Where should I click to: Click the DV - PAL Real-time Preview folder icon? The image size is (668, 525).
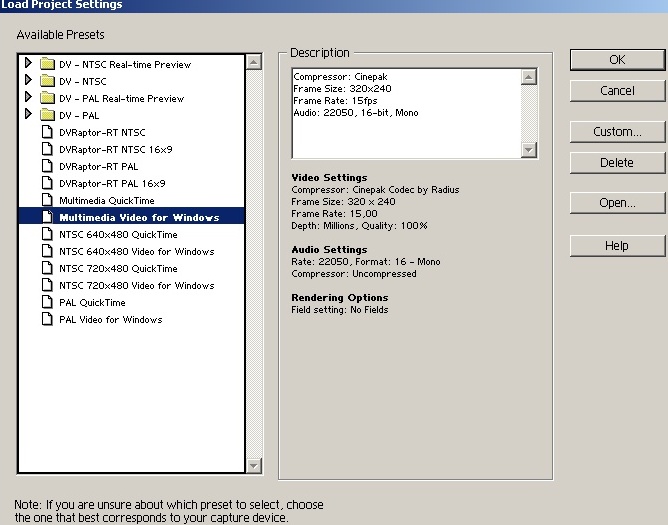click(x=47, y=98)
